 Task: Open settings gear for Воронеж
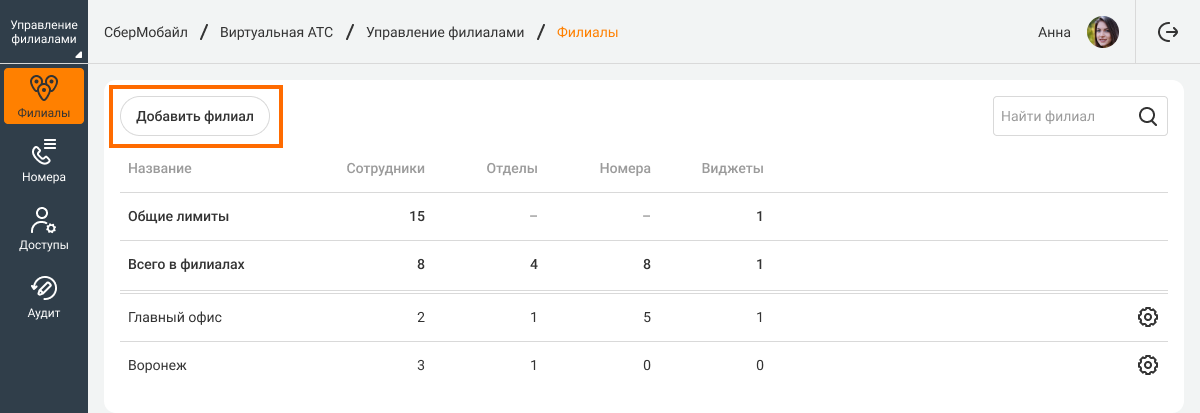[1147, 365]
